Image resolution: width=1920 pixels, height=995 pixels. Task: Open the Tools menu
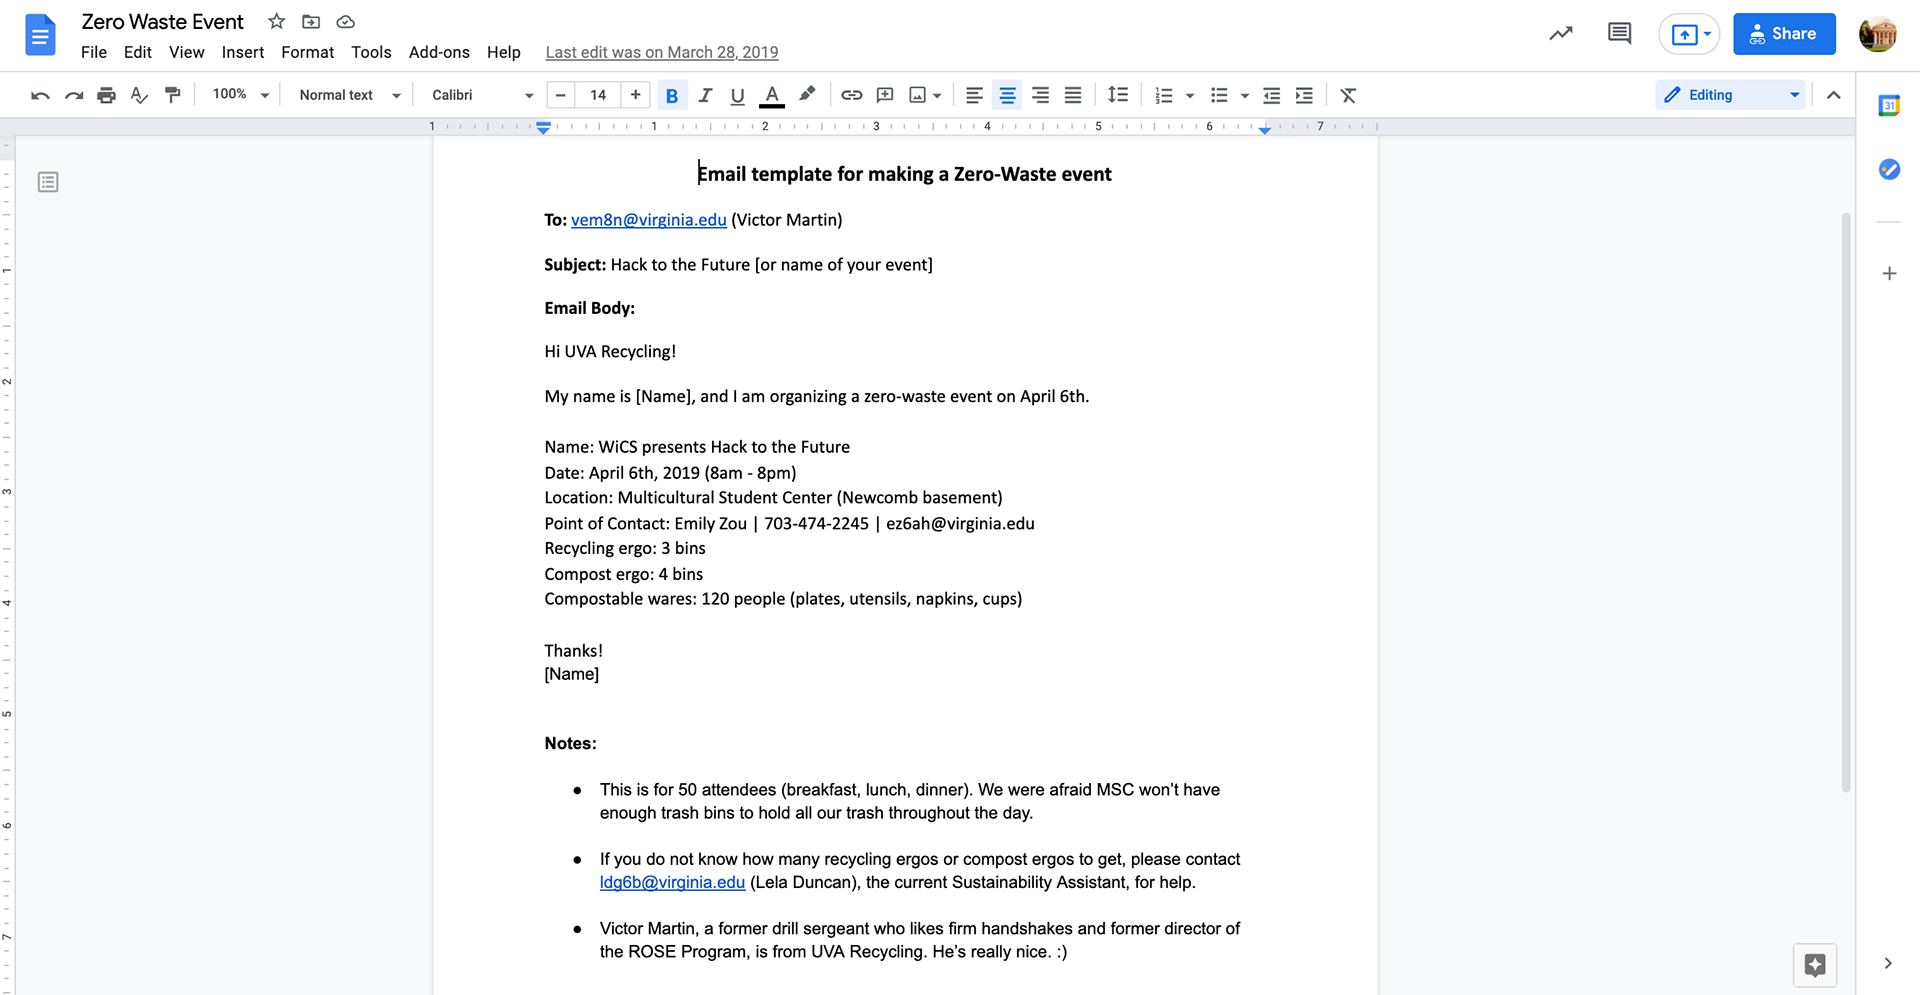pyautogui.click(x=371, y=52)
